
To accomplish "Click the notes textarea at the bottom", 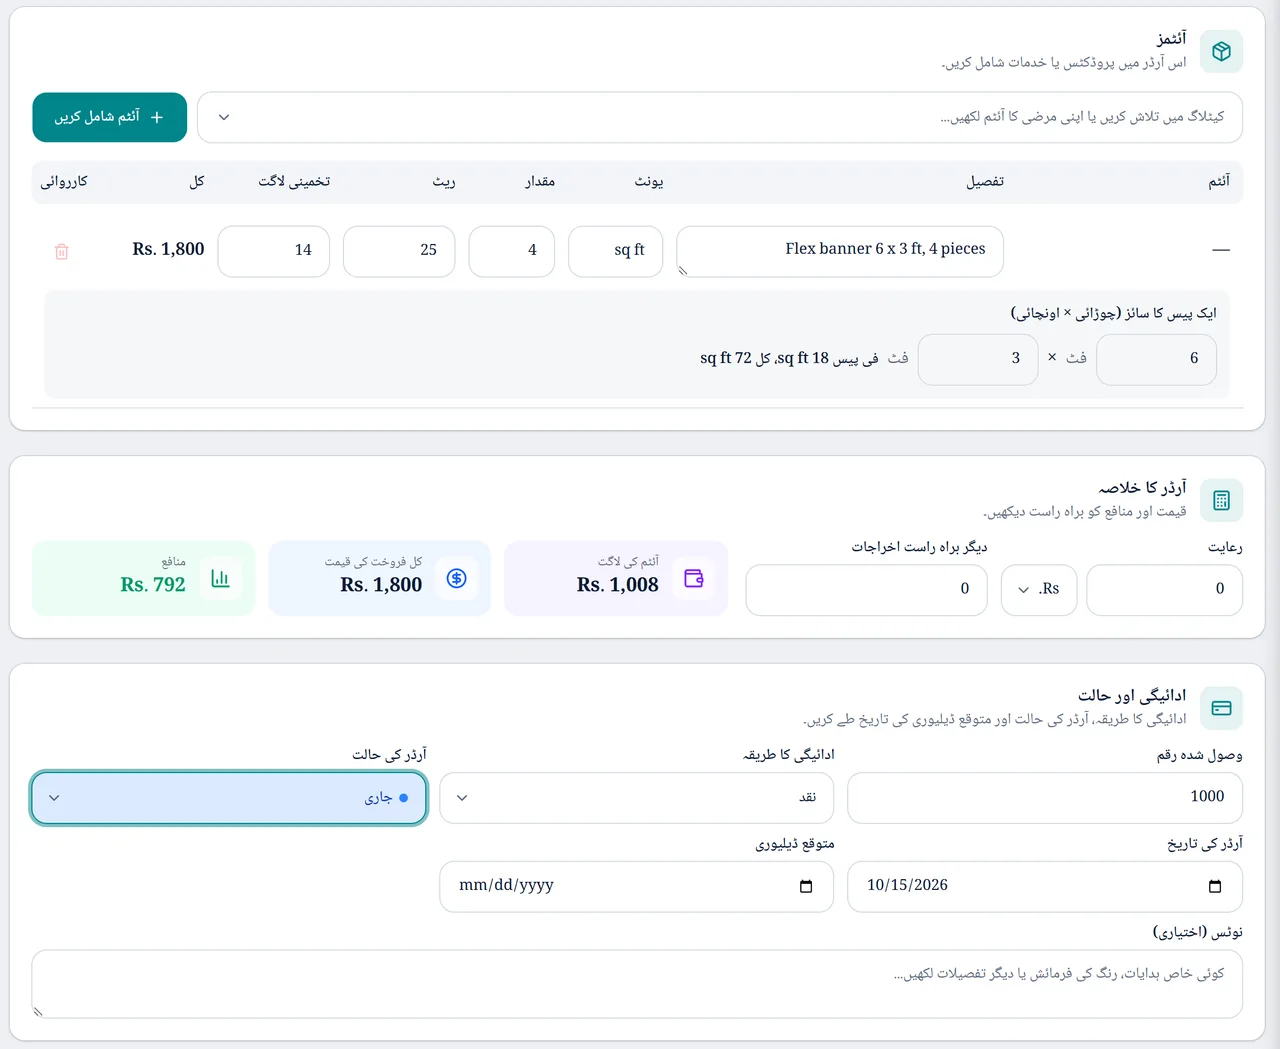I will 637,984.
